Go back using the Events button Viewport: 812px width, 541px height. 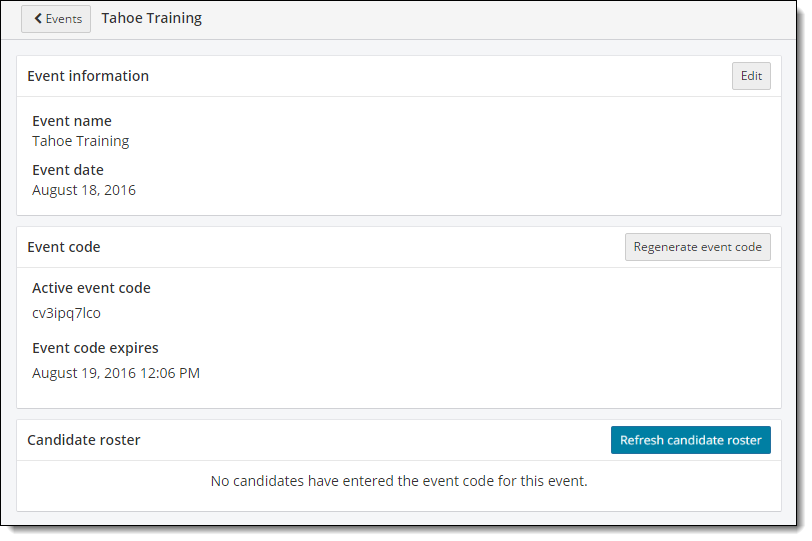56,19
